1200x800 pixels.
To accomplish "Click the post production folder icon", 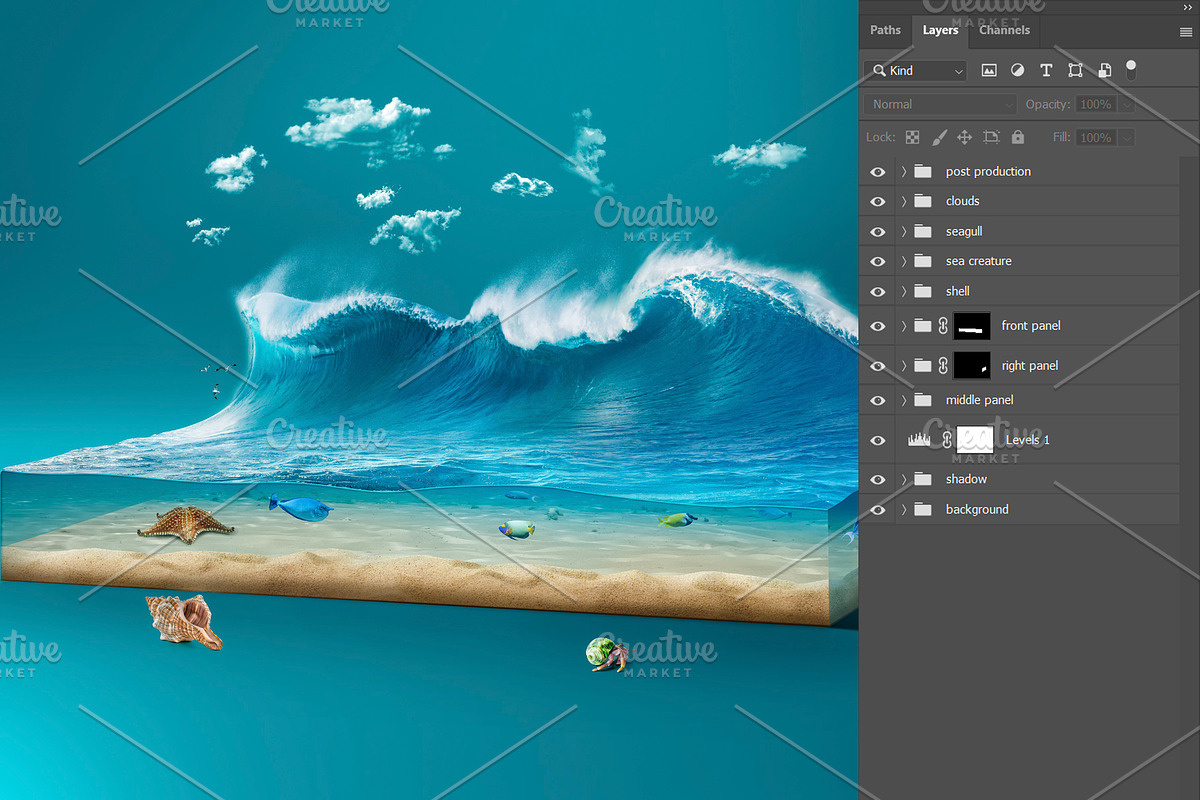I will click(923, 171).
